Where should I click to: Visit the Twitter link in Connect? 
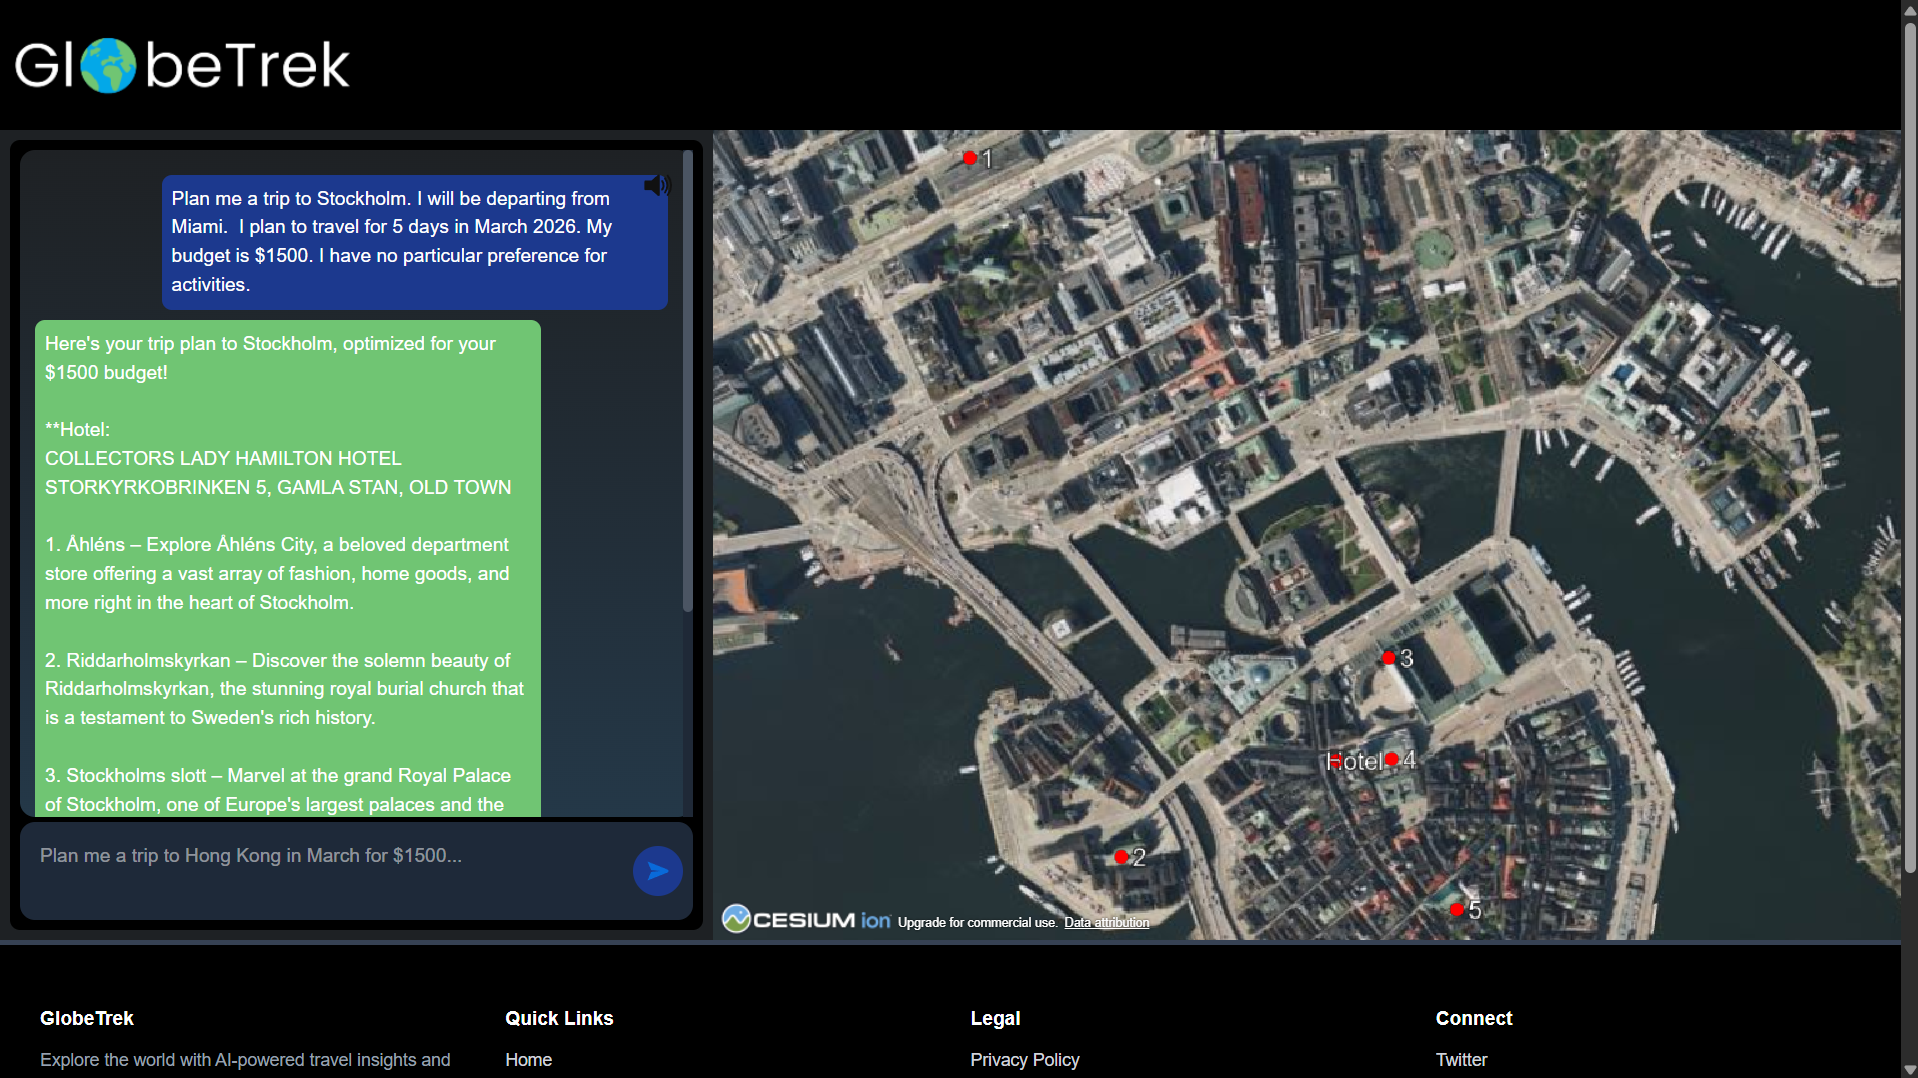point(1461,1060)
